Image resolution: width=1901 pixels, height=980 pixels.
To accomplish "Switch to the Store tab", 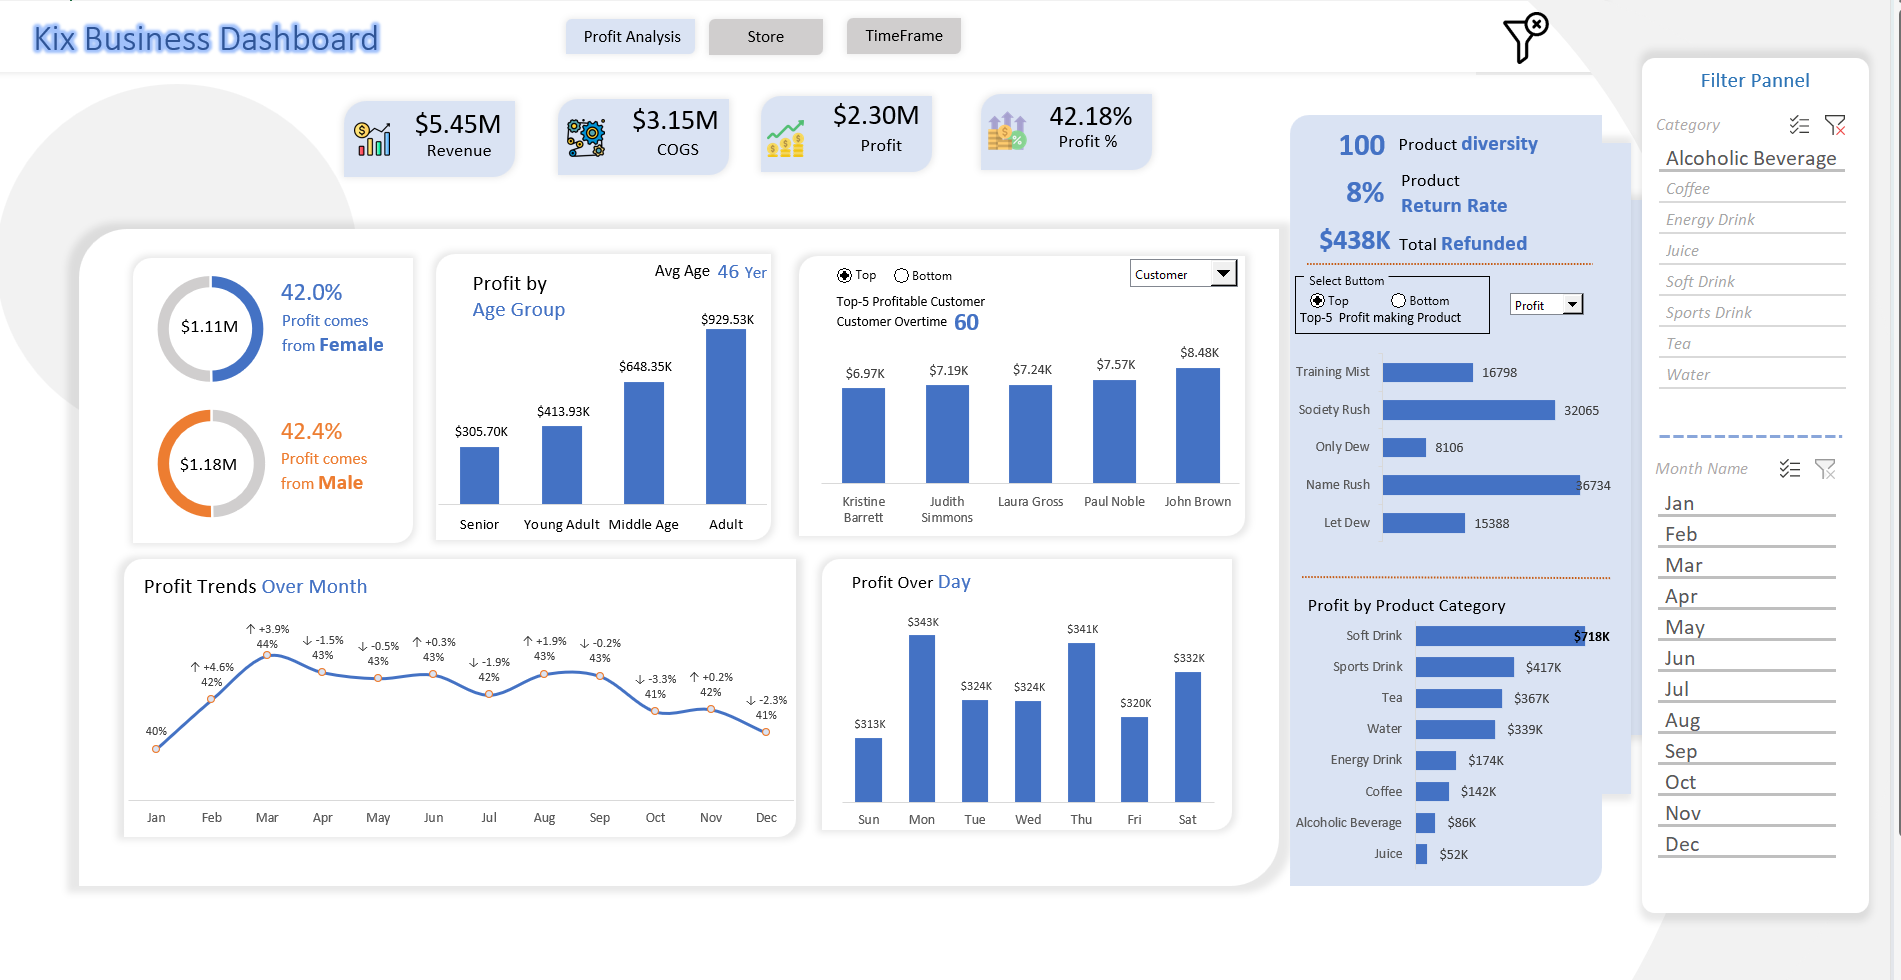I will tap(765, 37).
